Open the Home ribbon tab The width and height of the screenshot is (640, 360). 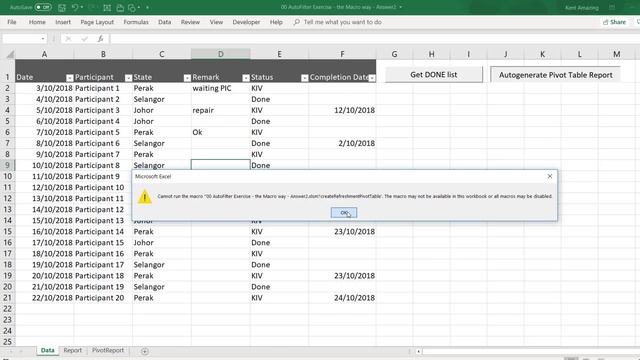pyautogui.click(x=37, y=22)
